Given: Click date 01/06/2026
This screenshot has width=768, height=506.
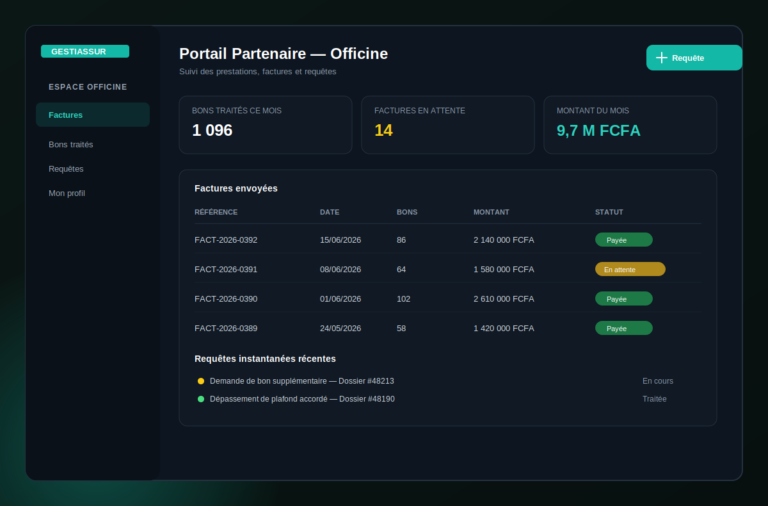Looking at the screenshot, I should coord(340,299).
